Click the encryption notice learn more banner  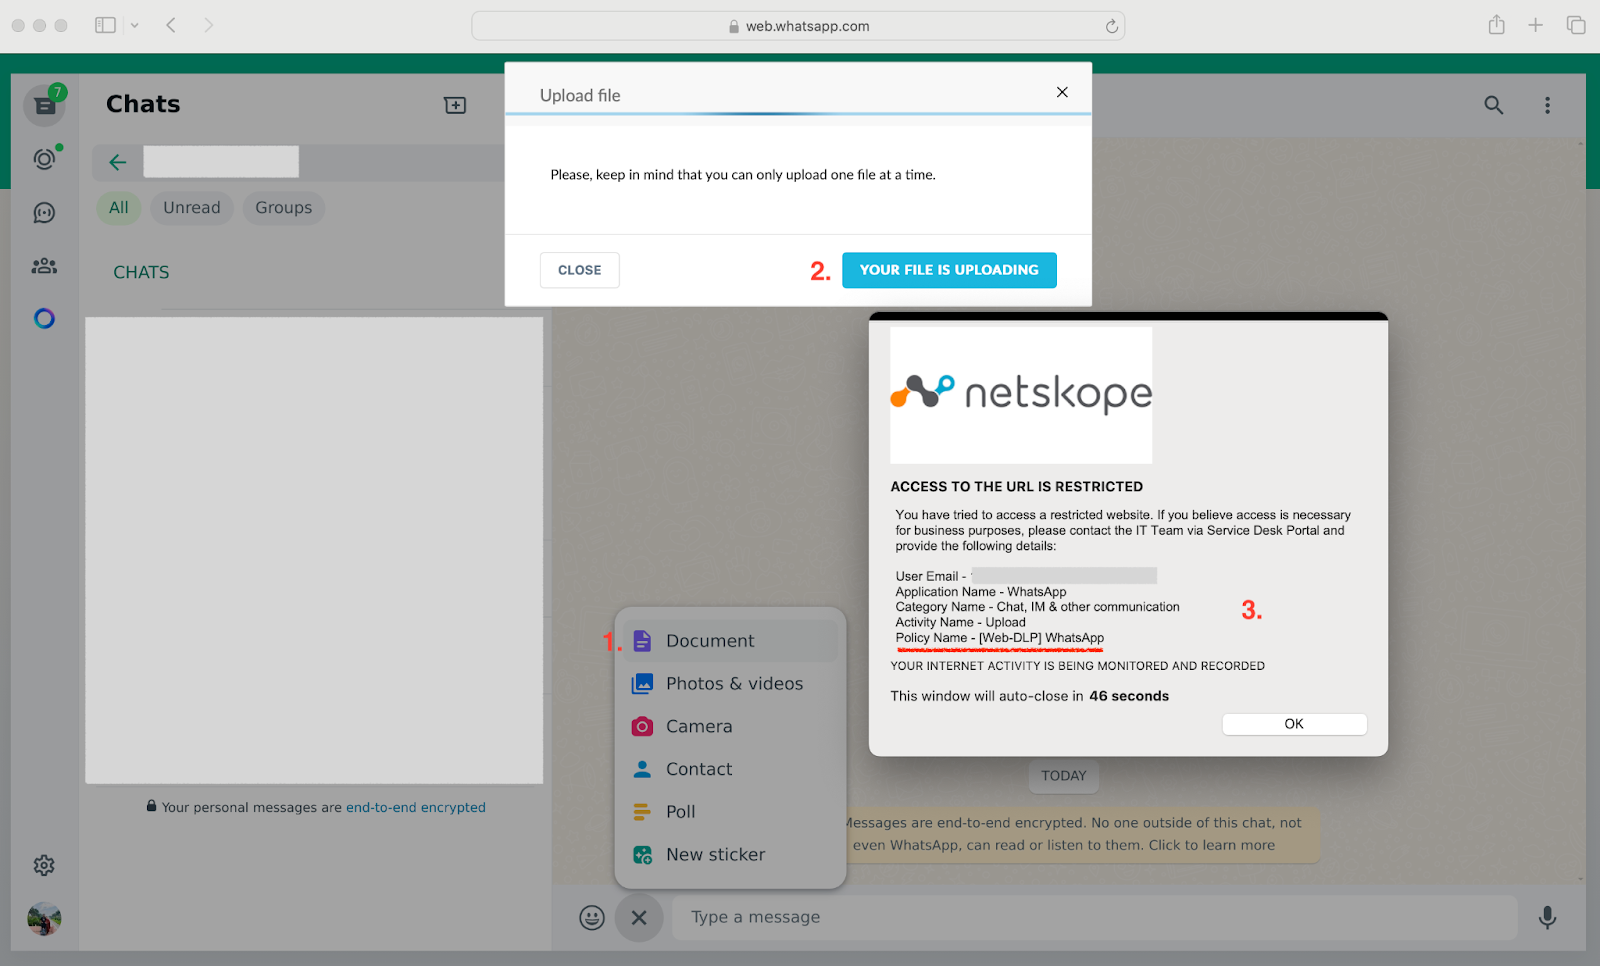(1082, 834)
